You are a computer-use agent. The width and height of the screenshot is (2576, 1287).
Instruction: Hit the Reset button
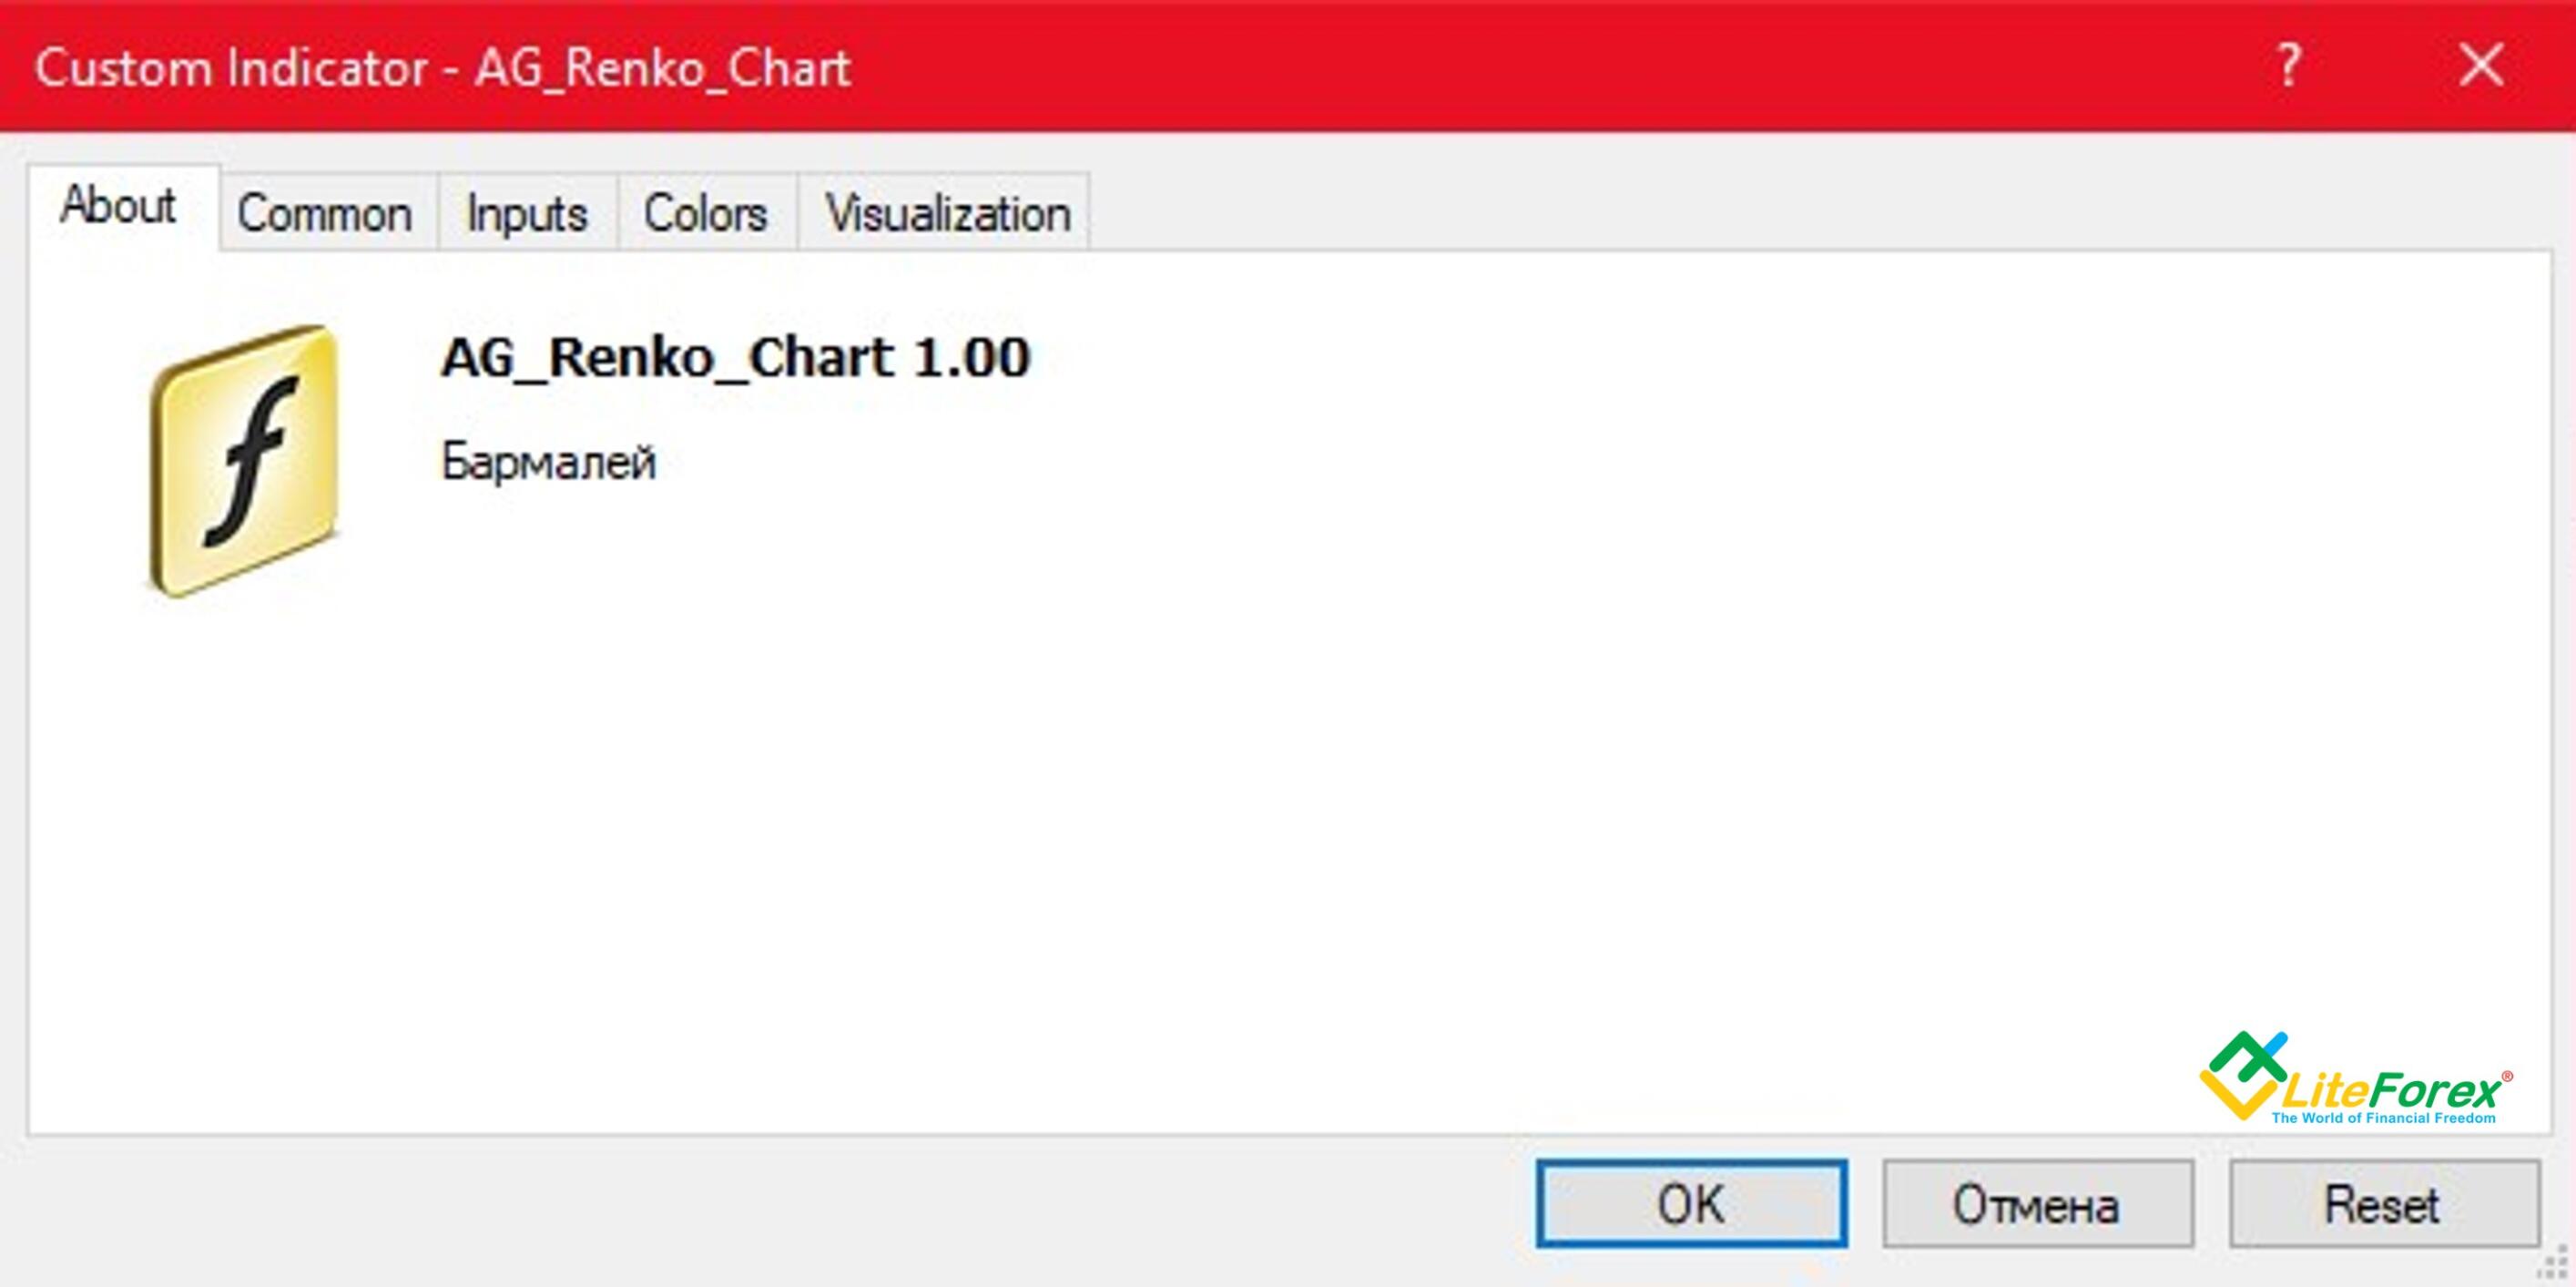2382,1204
